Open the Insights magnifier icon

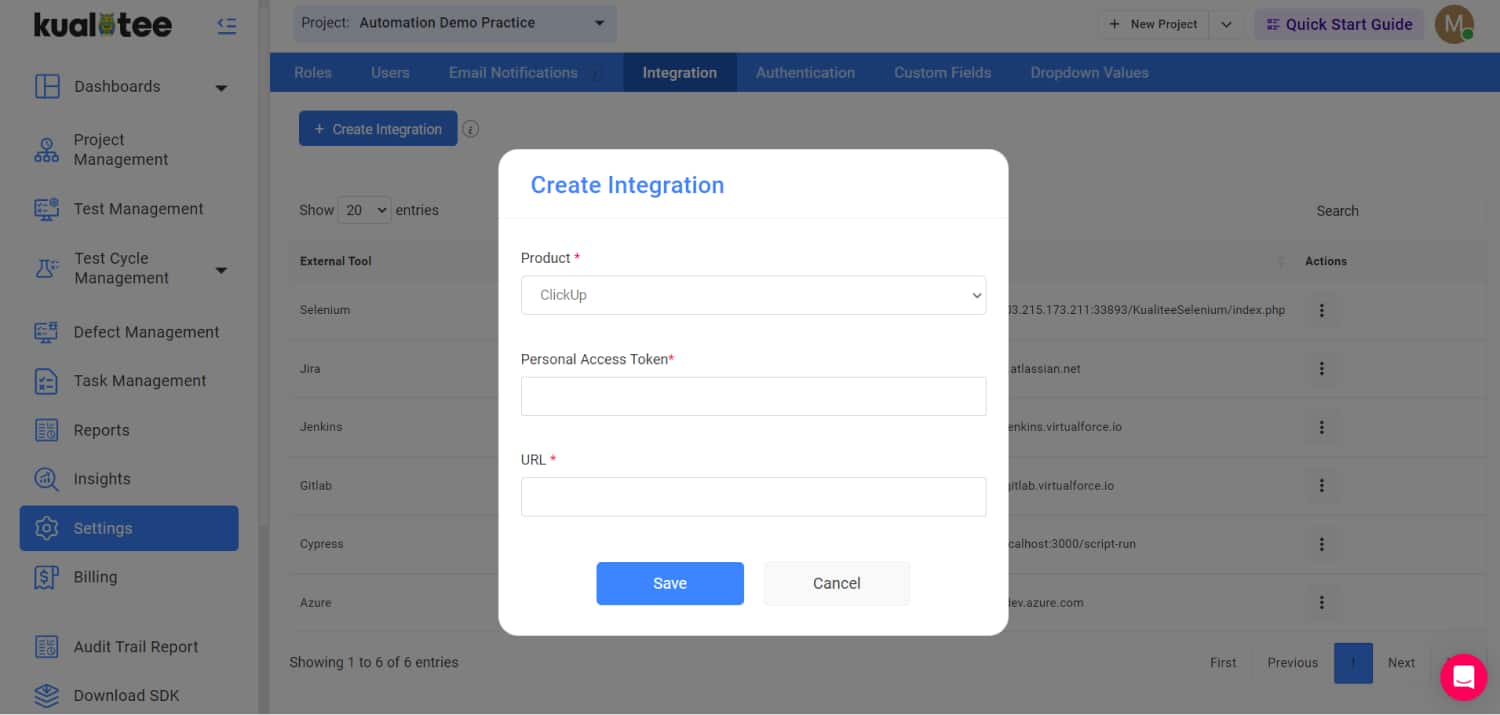47,479
